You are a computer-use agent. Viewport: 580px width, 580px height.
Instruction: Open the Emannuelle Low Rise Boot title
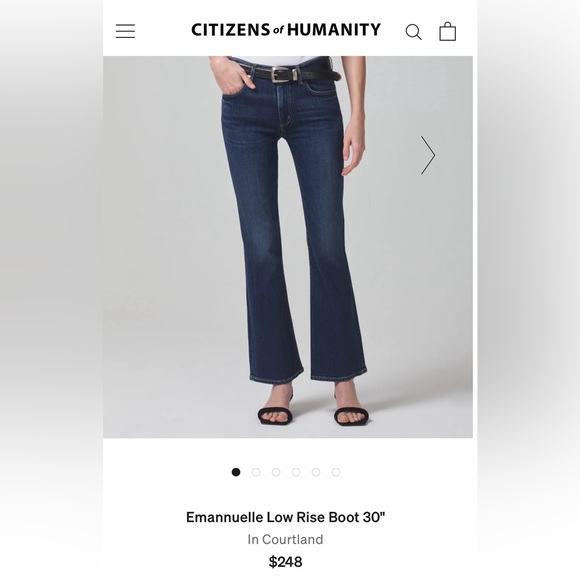tap(286, 517)
